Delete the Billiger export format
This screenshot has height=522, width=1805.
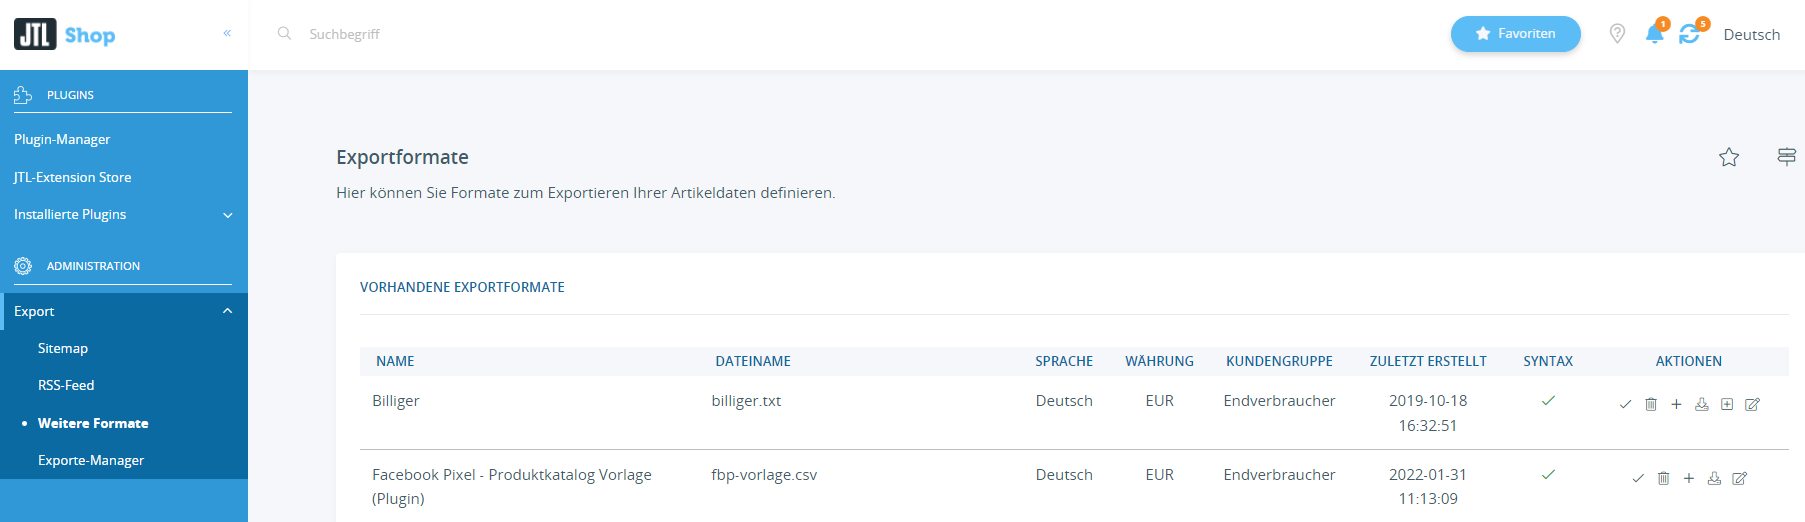[1651, 404]
